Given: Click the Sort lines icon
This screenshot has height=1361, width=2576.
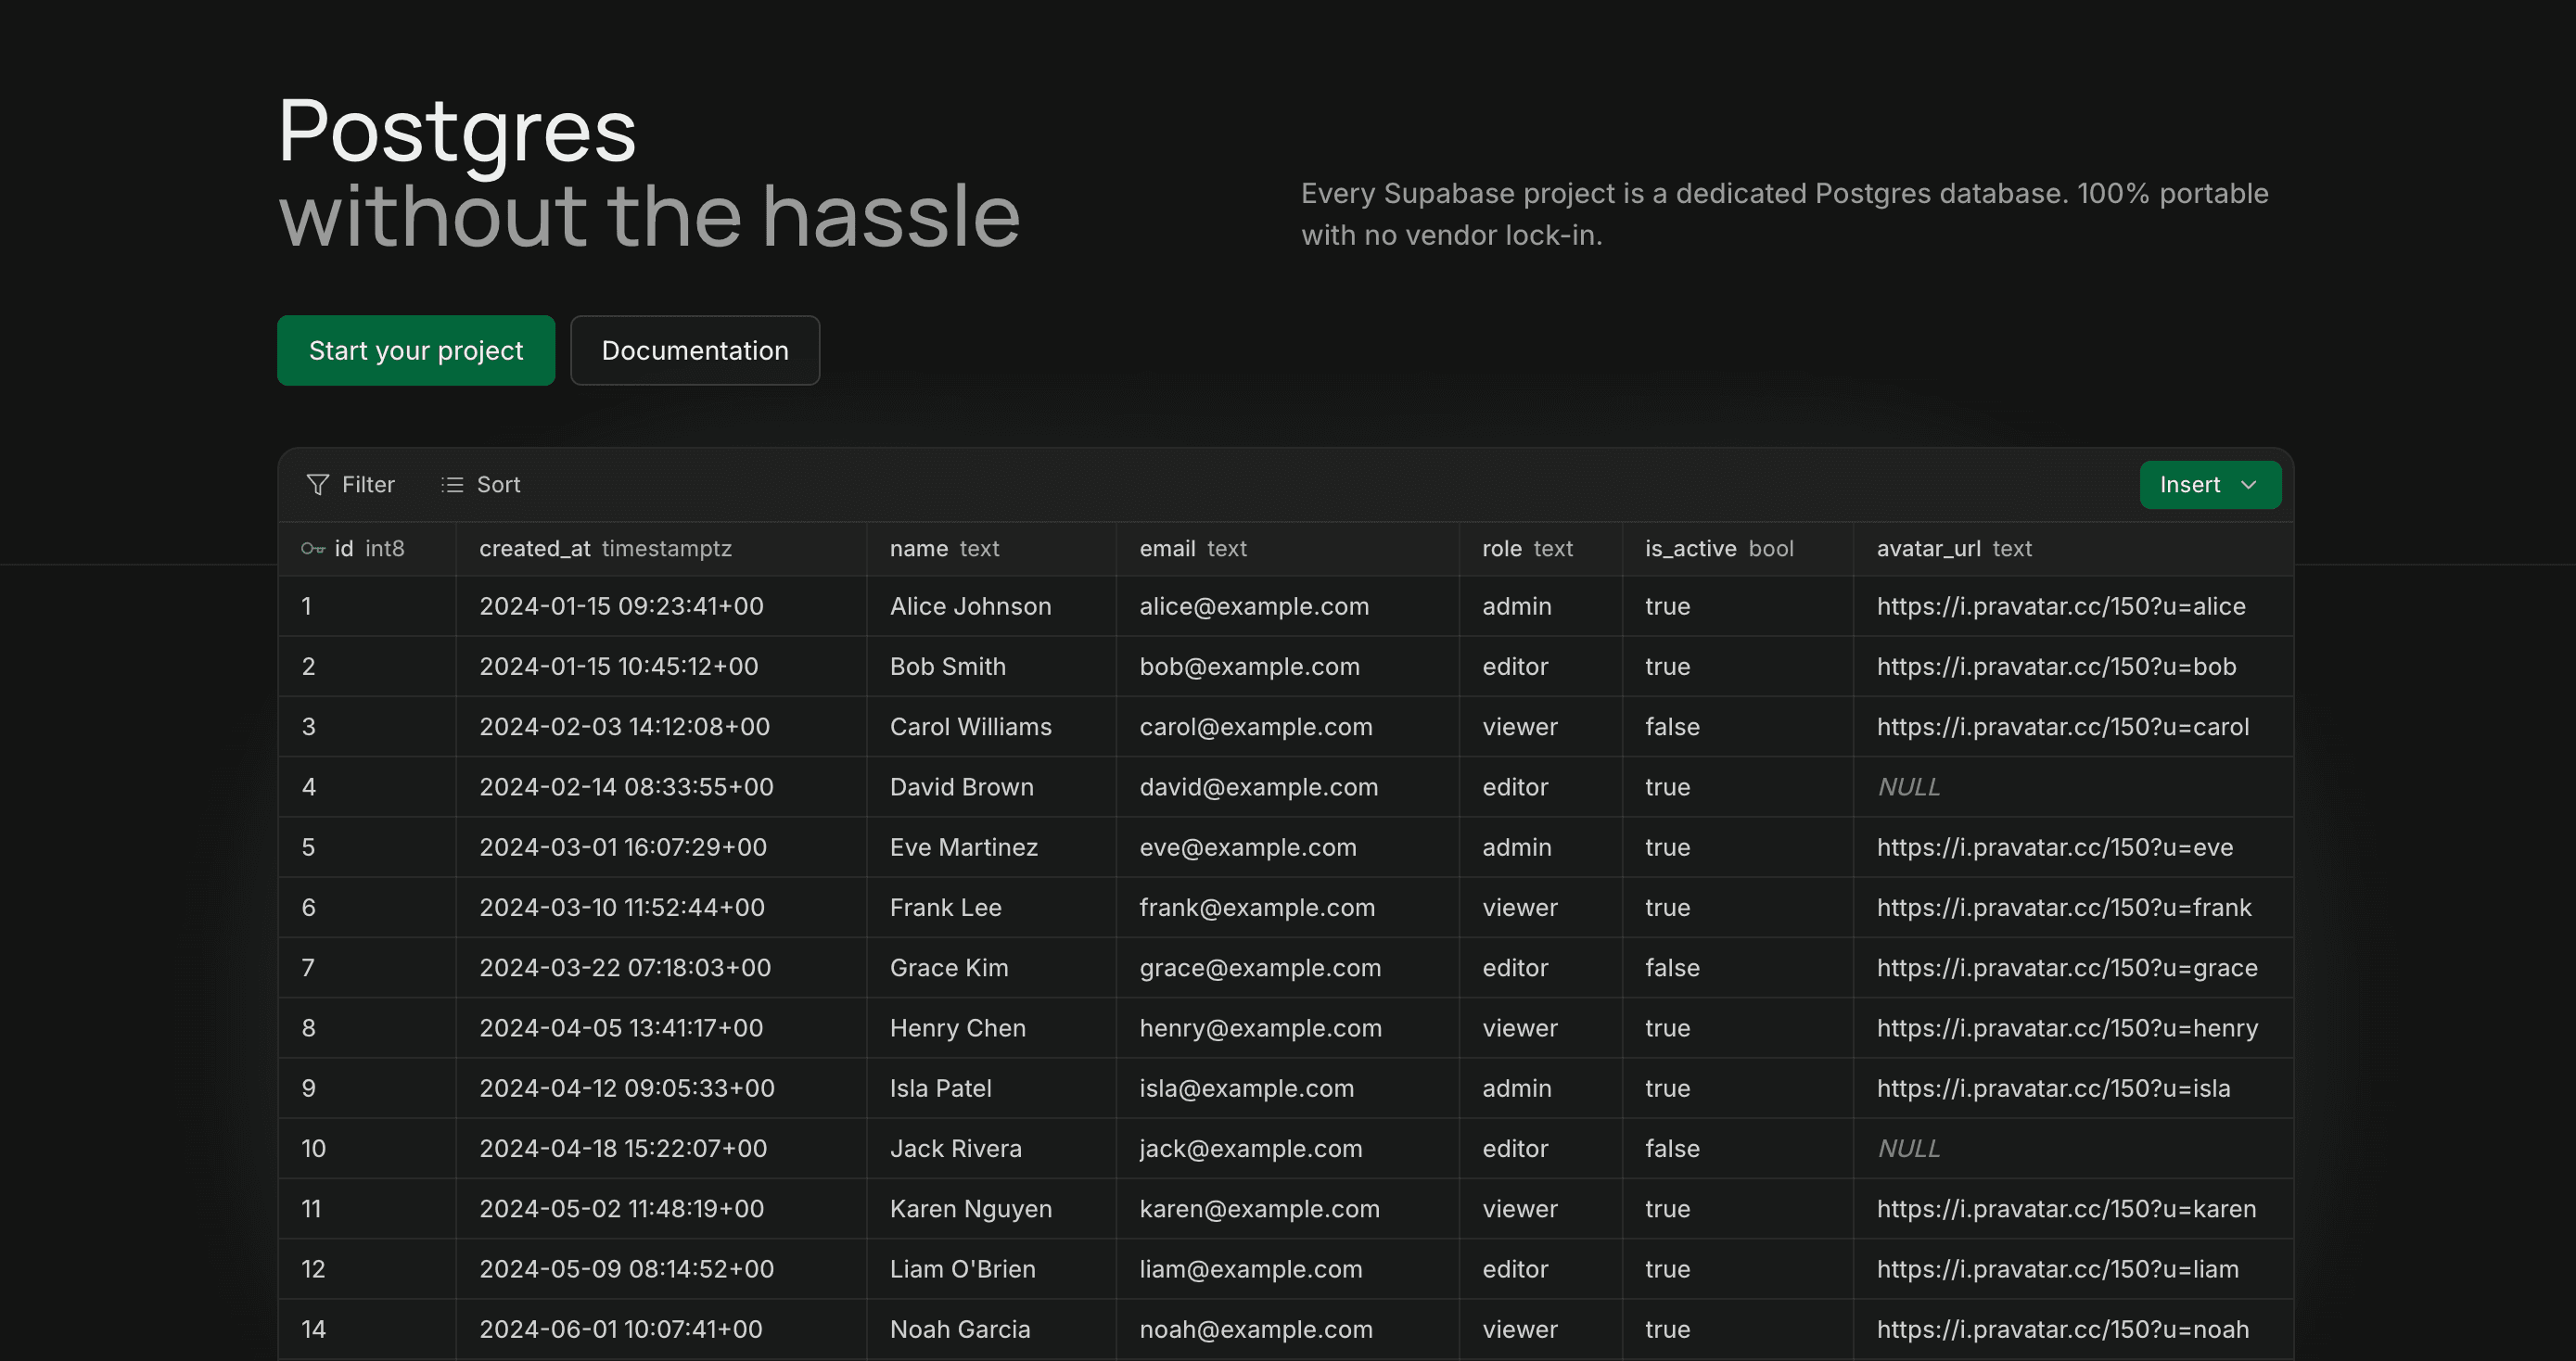Looking at the screenshot, I should pos(452,485).
